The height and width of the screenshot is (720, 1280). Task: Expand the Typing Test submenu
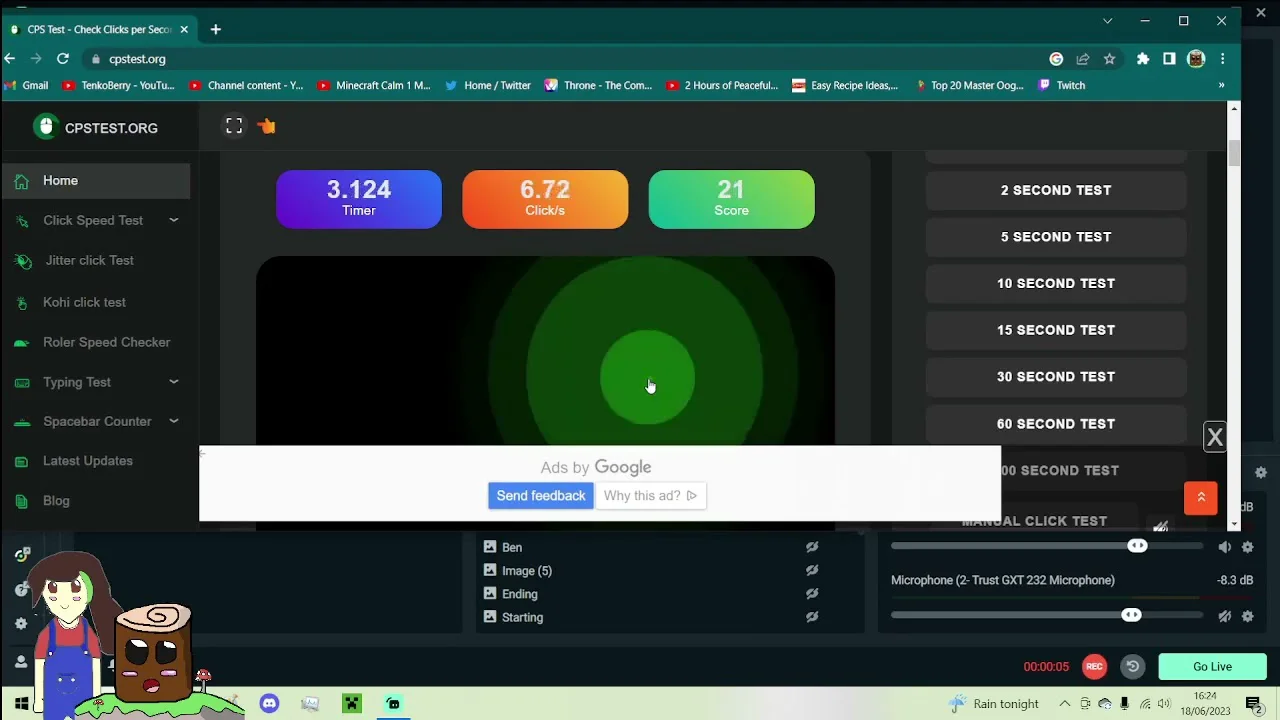click(173, 382)
